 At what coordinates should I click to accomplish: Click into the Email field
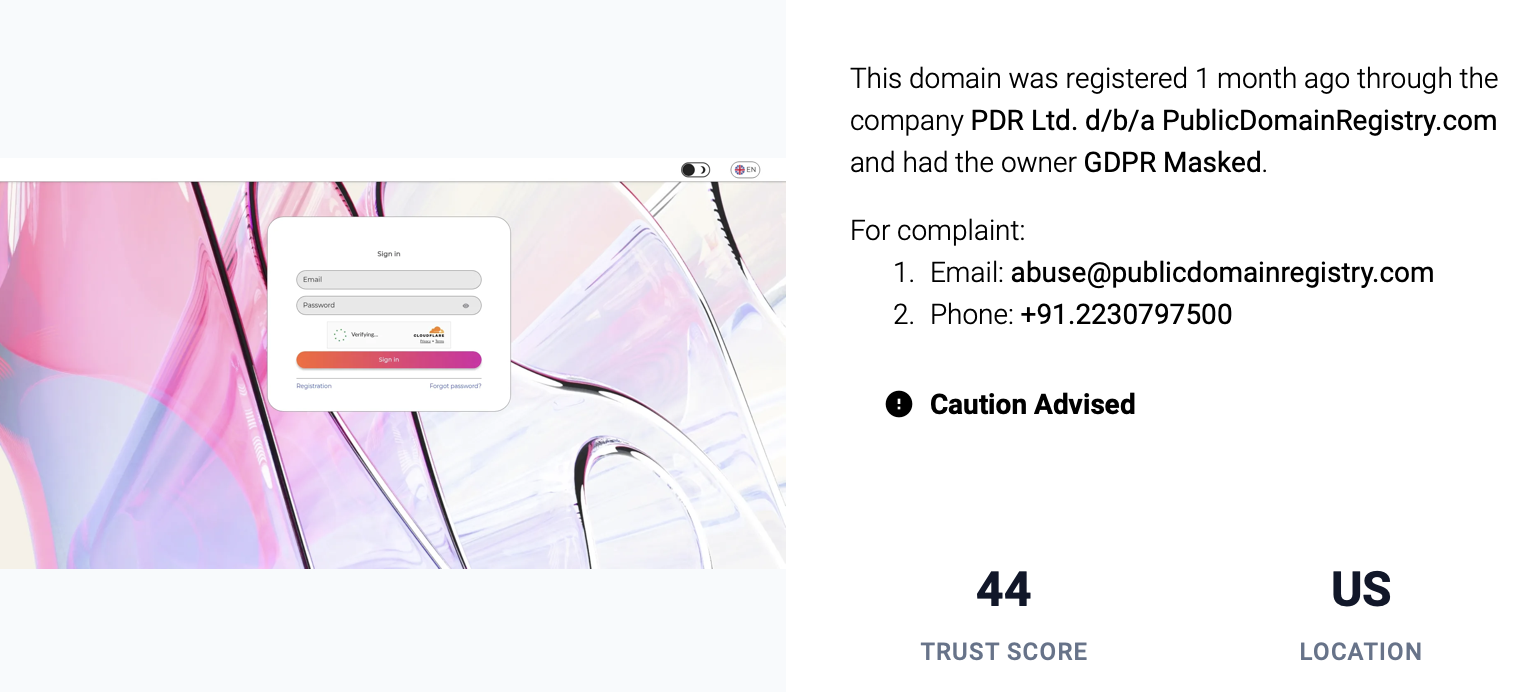[x=389, y=280]
